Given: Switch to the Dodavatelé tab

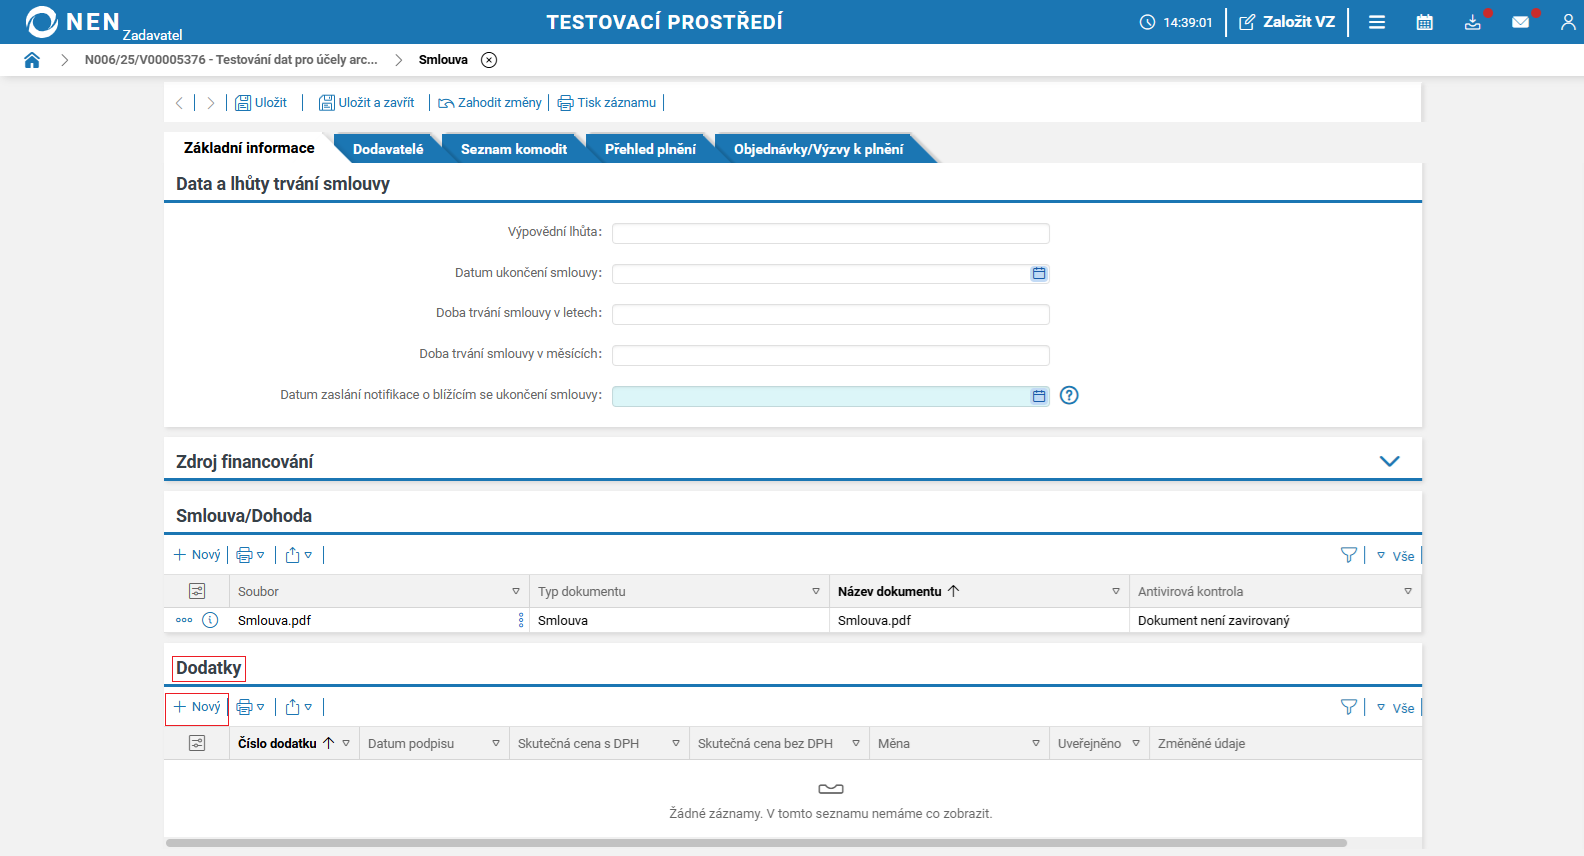Looking at the screenshot, I should click(x=388, y=149).
